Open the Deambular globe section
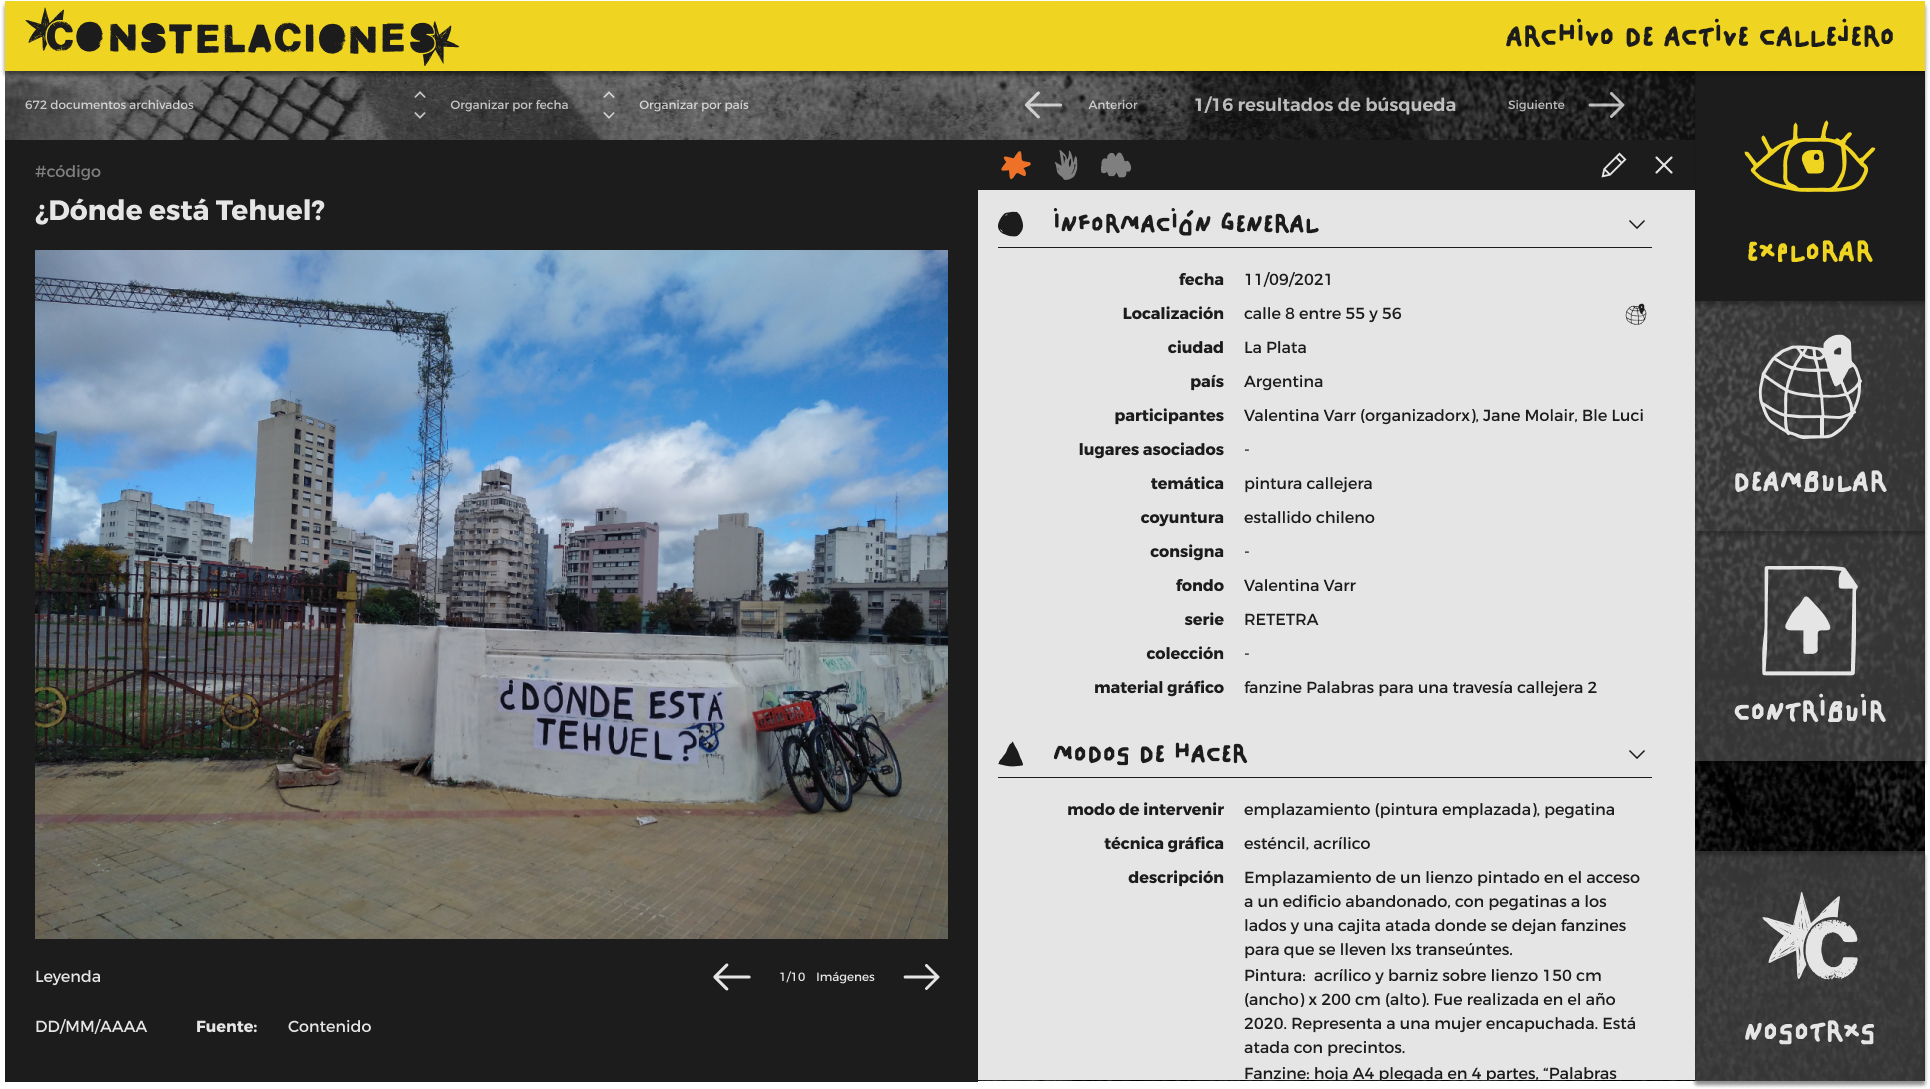1930x1089 pixels. point(1809,388)
